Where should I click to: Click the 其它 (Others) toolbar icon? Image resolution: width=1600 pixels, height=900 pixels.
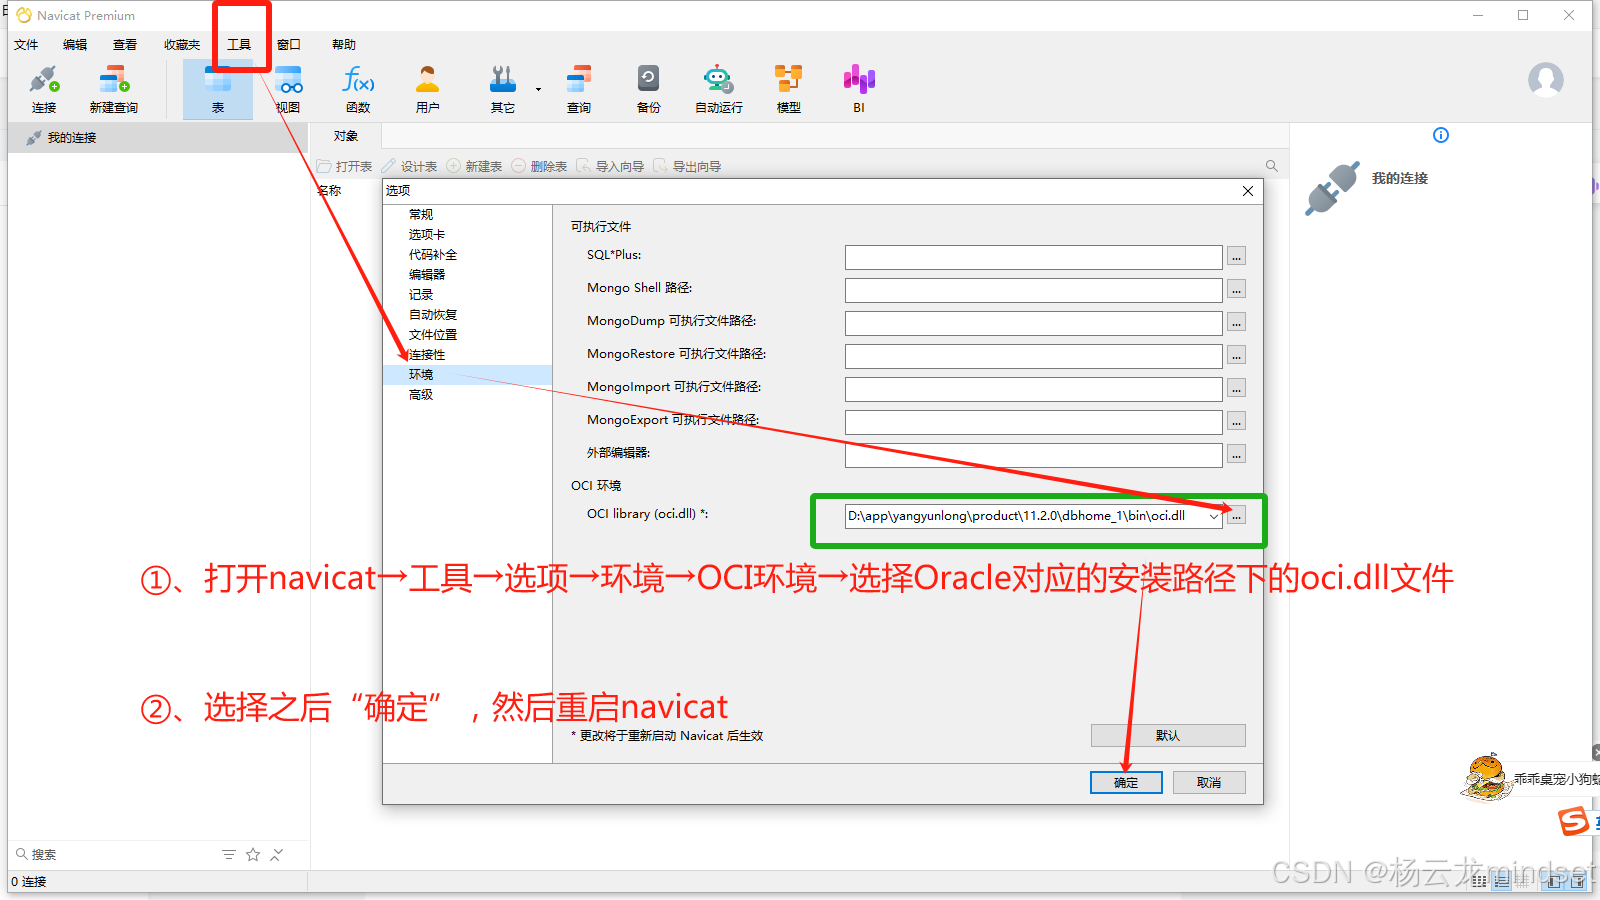coord(503,89)
